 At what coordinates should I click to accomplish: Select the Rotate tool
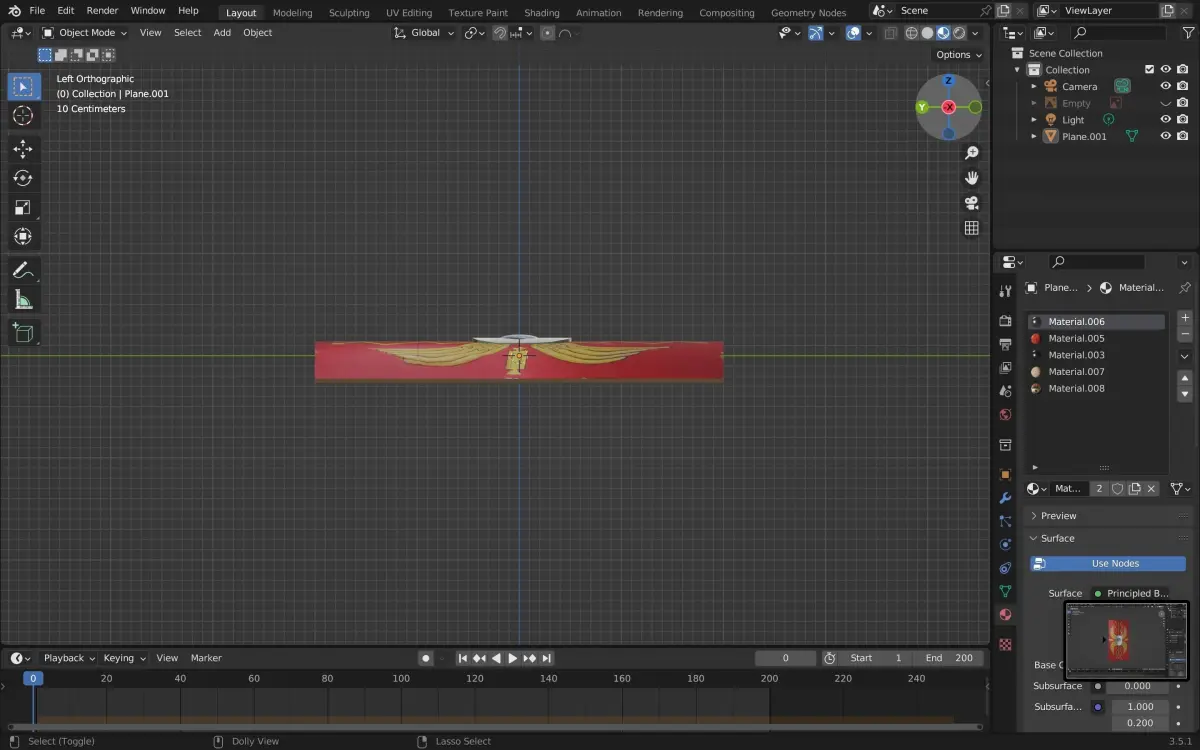pos(23,178)
